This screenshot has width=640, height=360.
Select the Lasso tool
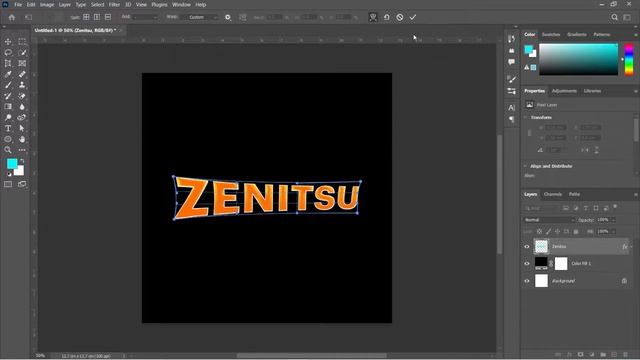pyautogui.click(x=8, y=53)
